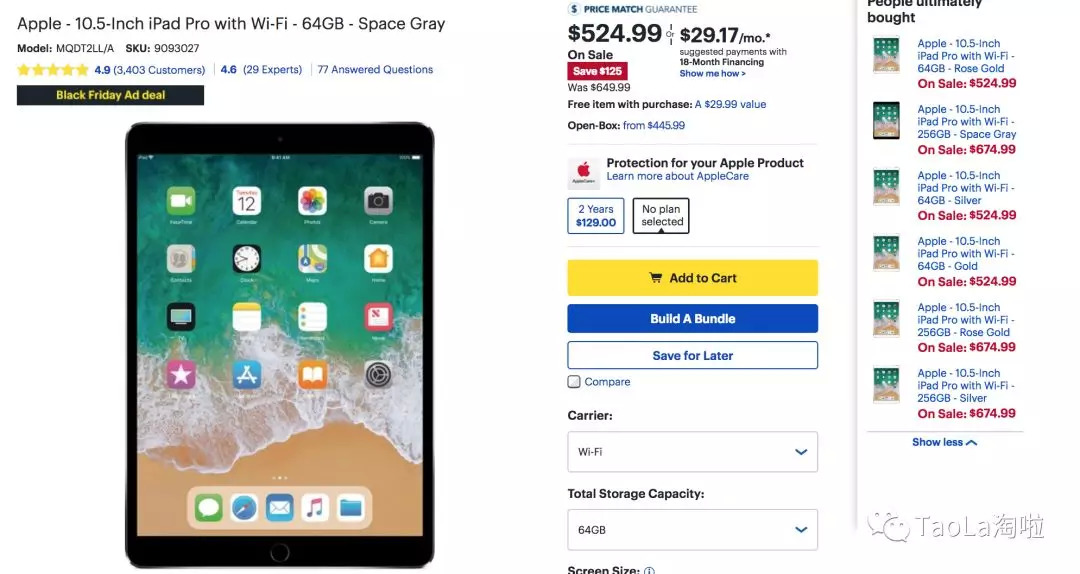The width and height of the screenshot is (1080, 574).
Task: Click the Build A Bundle button
Action: point(692,318)
